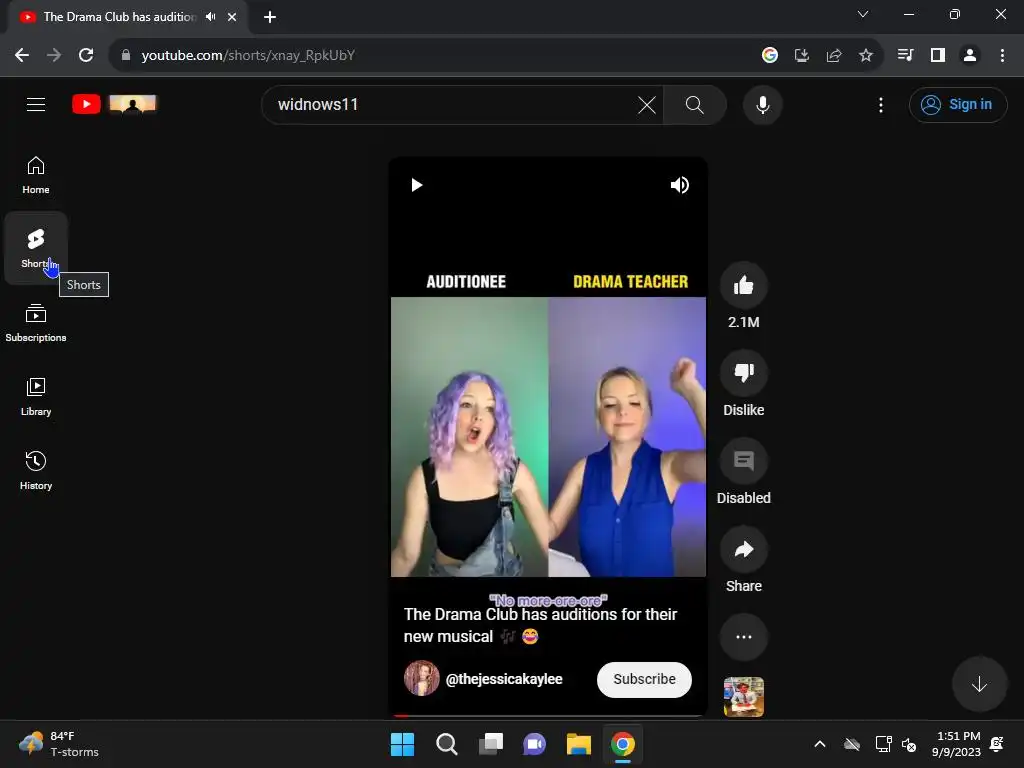Go to the YouTube logo home link
1024x768 pixels.
coord(114,104)
